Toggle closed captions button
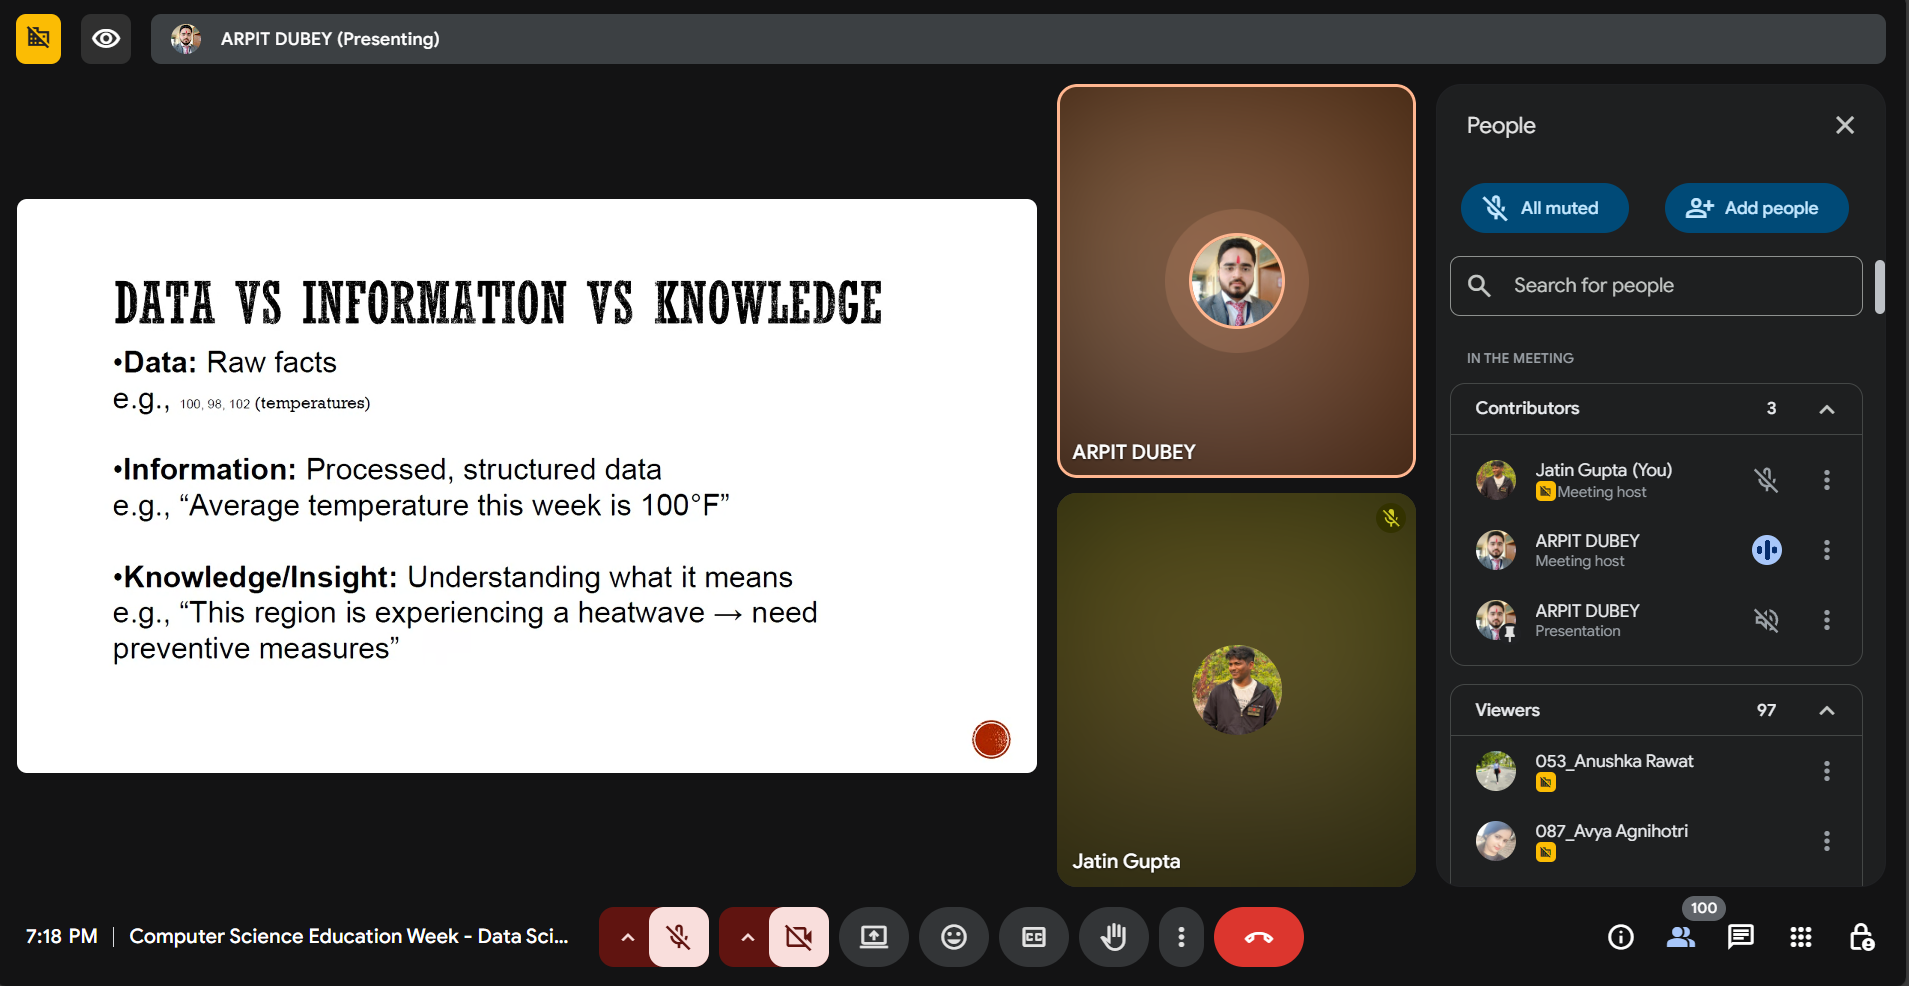 pyautogui.click(x=1033, y=937)
